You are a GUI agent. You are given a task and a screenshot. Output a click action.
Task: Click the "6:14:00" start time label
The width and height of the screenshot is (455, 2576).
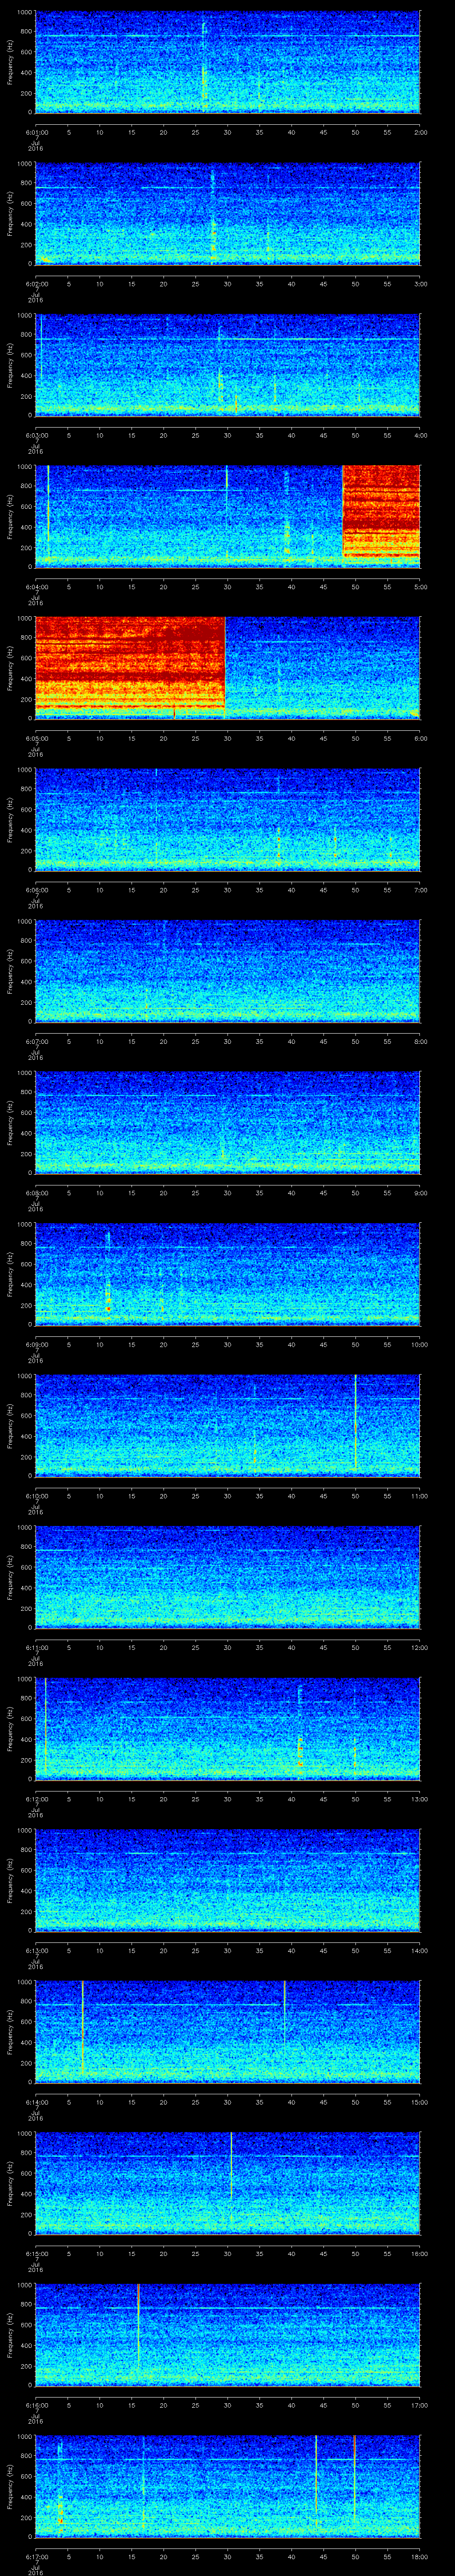37,2102
